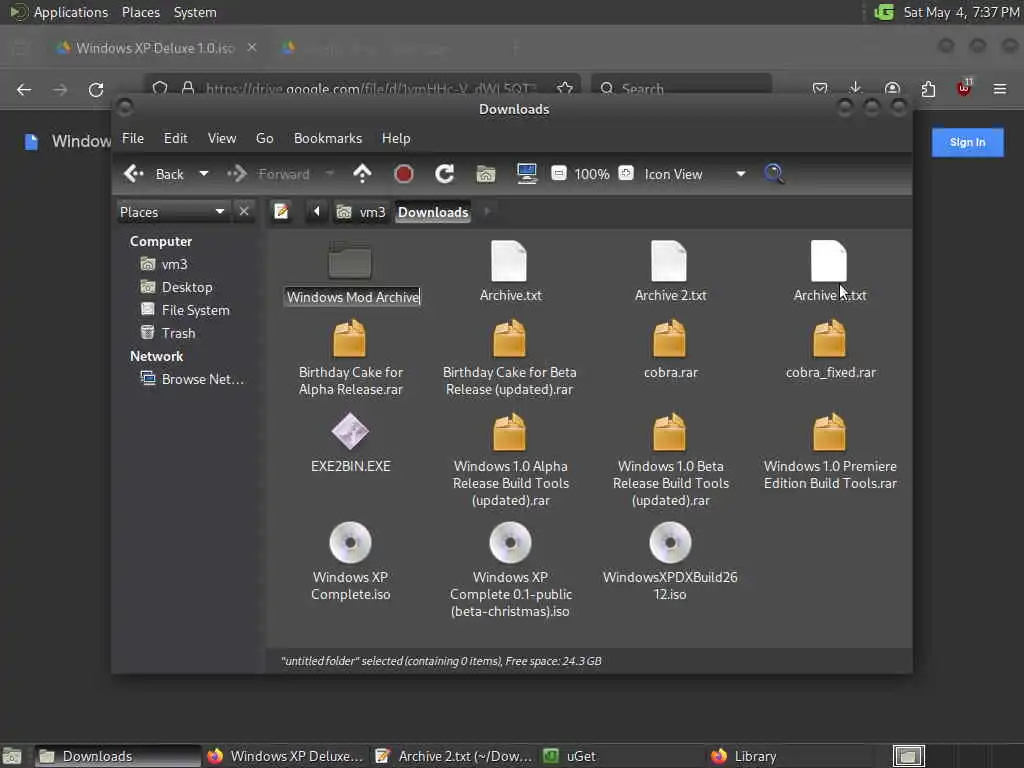Select the new folder icon being renamed

(350, 261)
